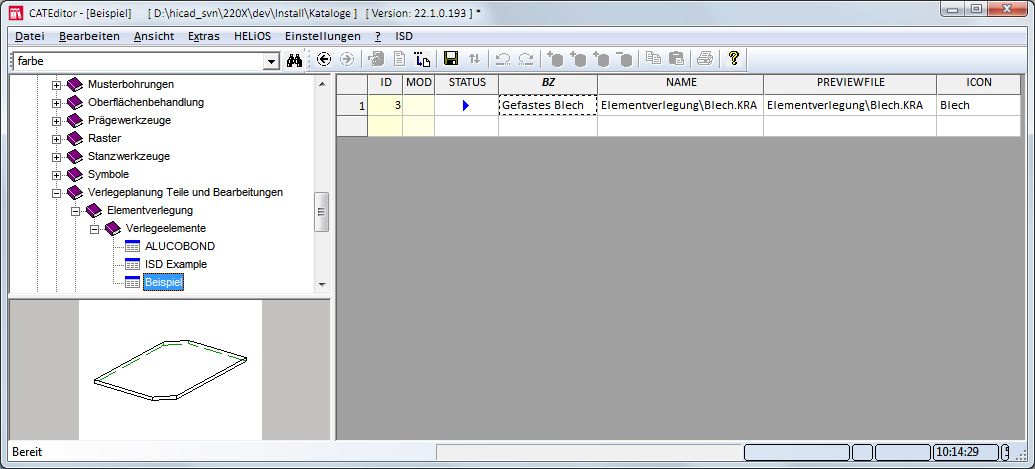The height and width of the screenshot is (469, 1035).
Task: Open the Bearbeiten menu
Action: pos(89,36)
